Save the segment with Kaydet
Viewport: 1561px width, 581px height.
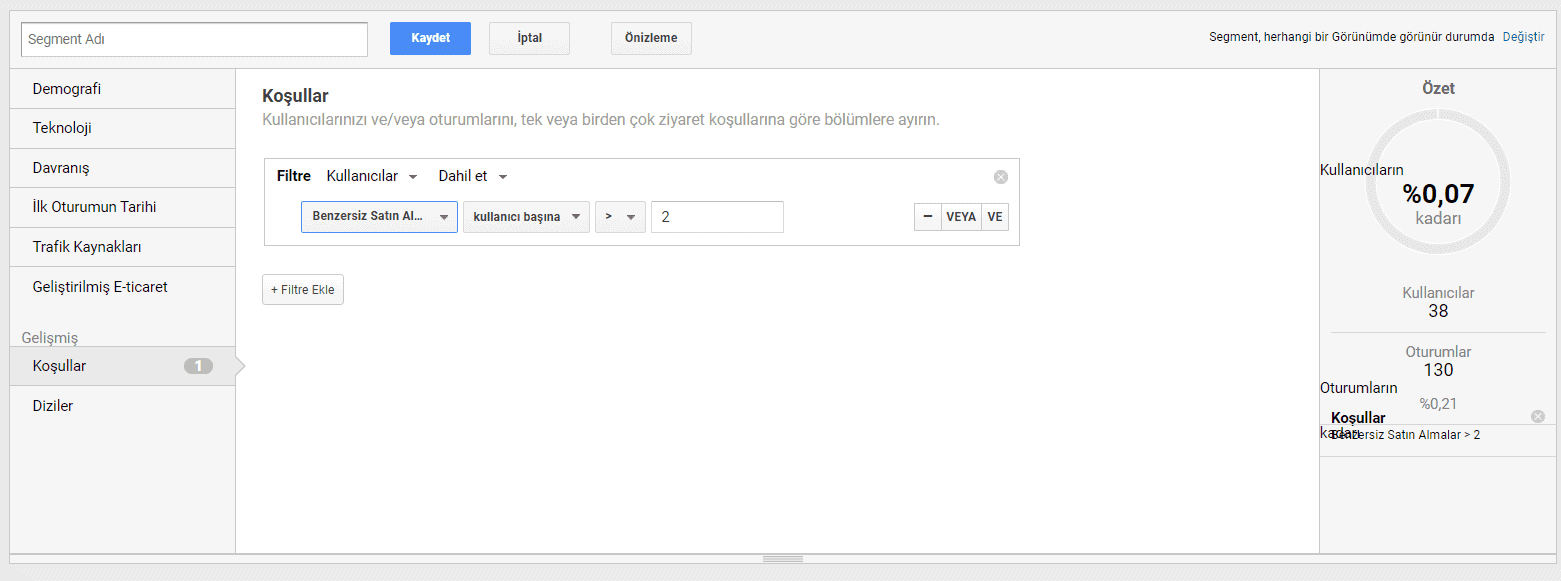click(x=430, y=38)
